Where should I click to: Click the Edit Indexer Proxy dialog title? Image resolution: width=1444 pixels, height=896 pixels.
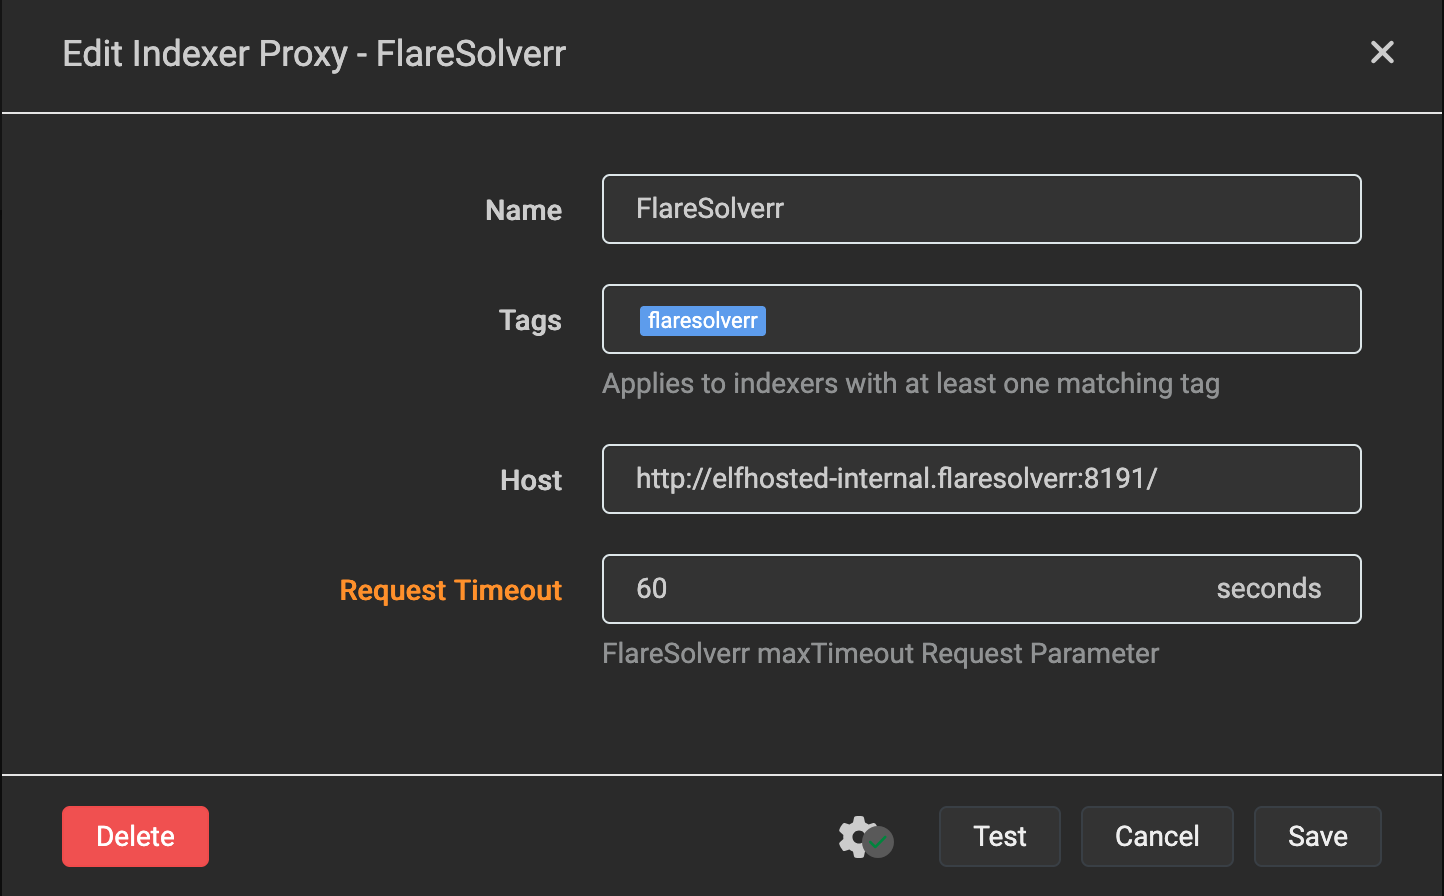(314, 53)
